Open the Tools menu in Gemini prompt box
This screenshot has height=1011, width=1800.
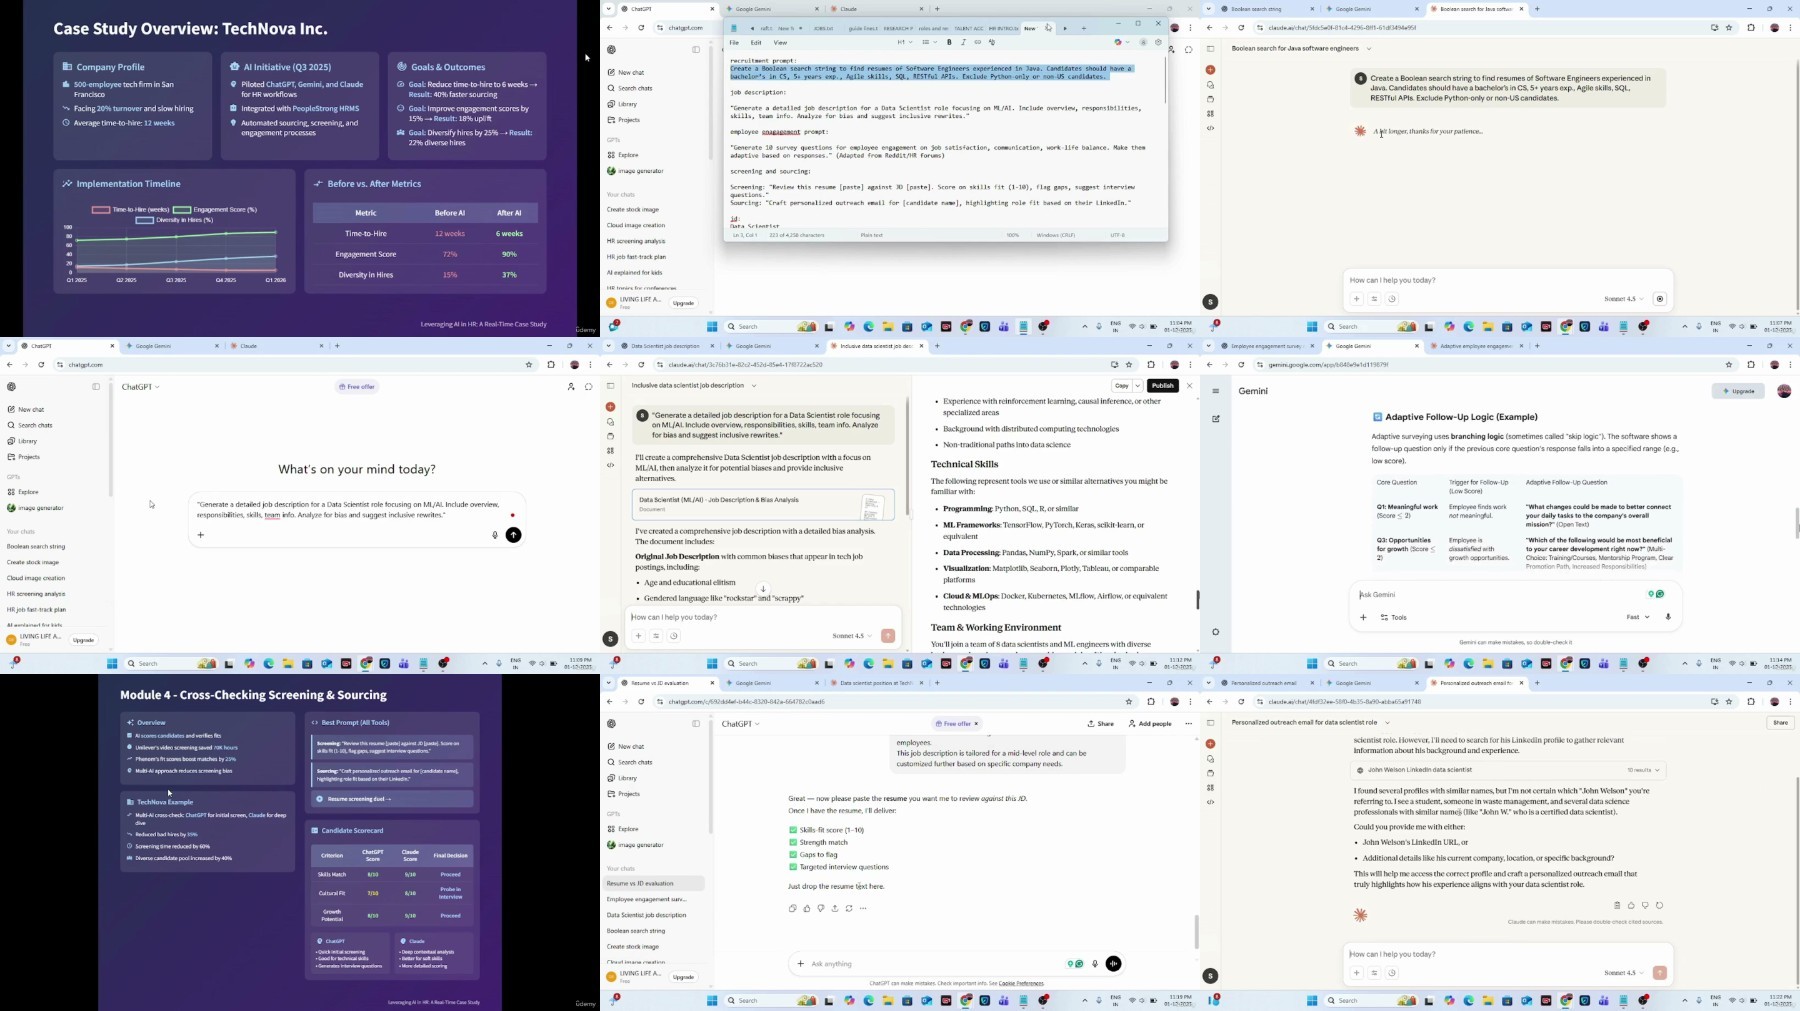pyautogui.click(x=1394, y=618)
